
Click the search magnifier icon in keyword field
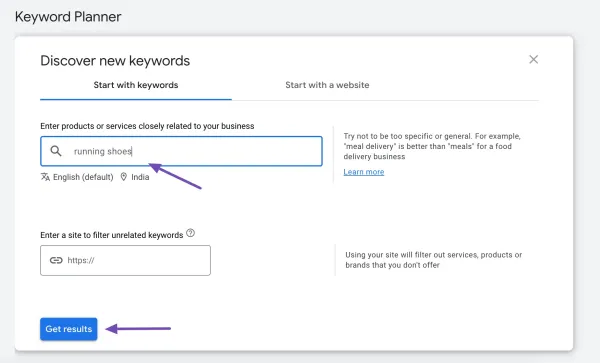pyautogui.click(x=56, y=151)
